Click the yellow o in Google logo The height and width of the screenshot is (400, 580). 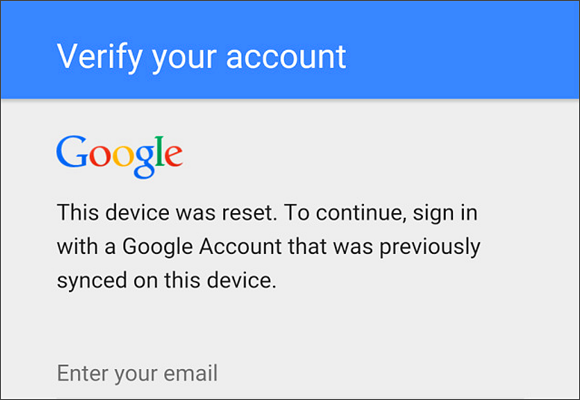(123, 156)
